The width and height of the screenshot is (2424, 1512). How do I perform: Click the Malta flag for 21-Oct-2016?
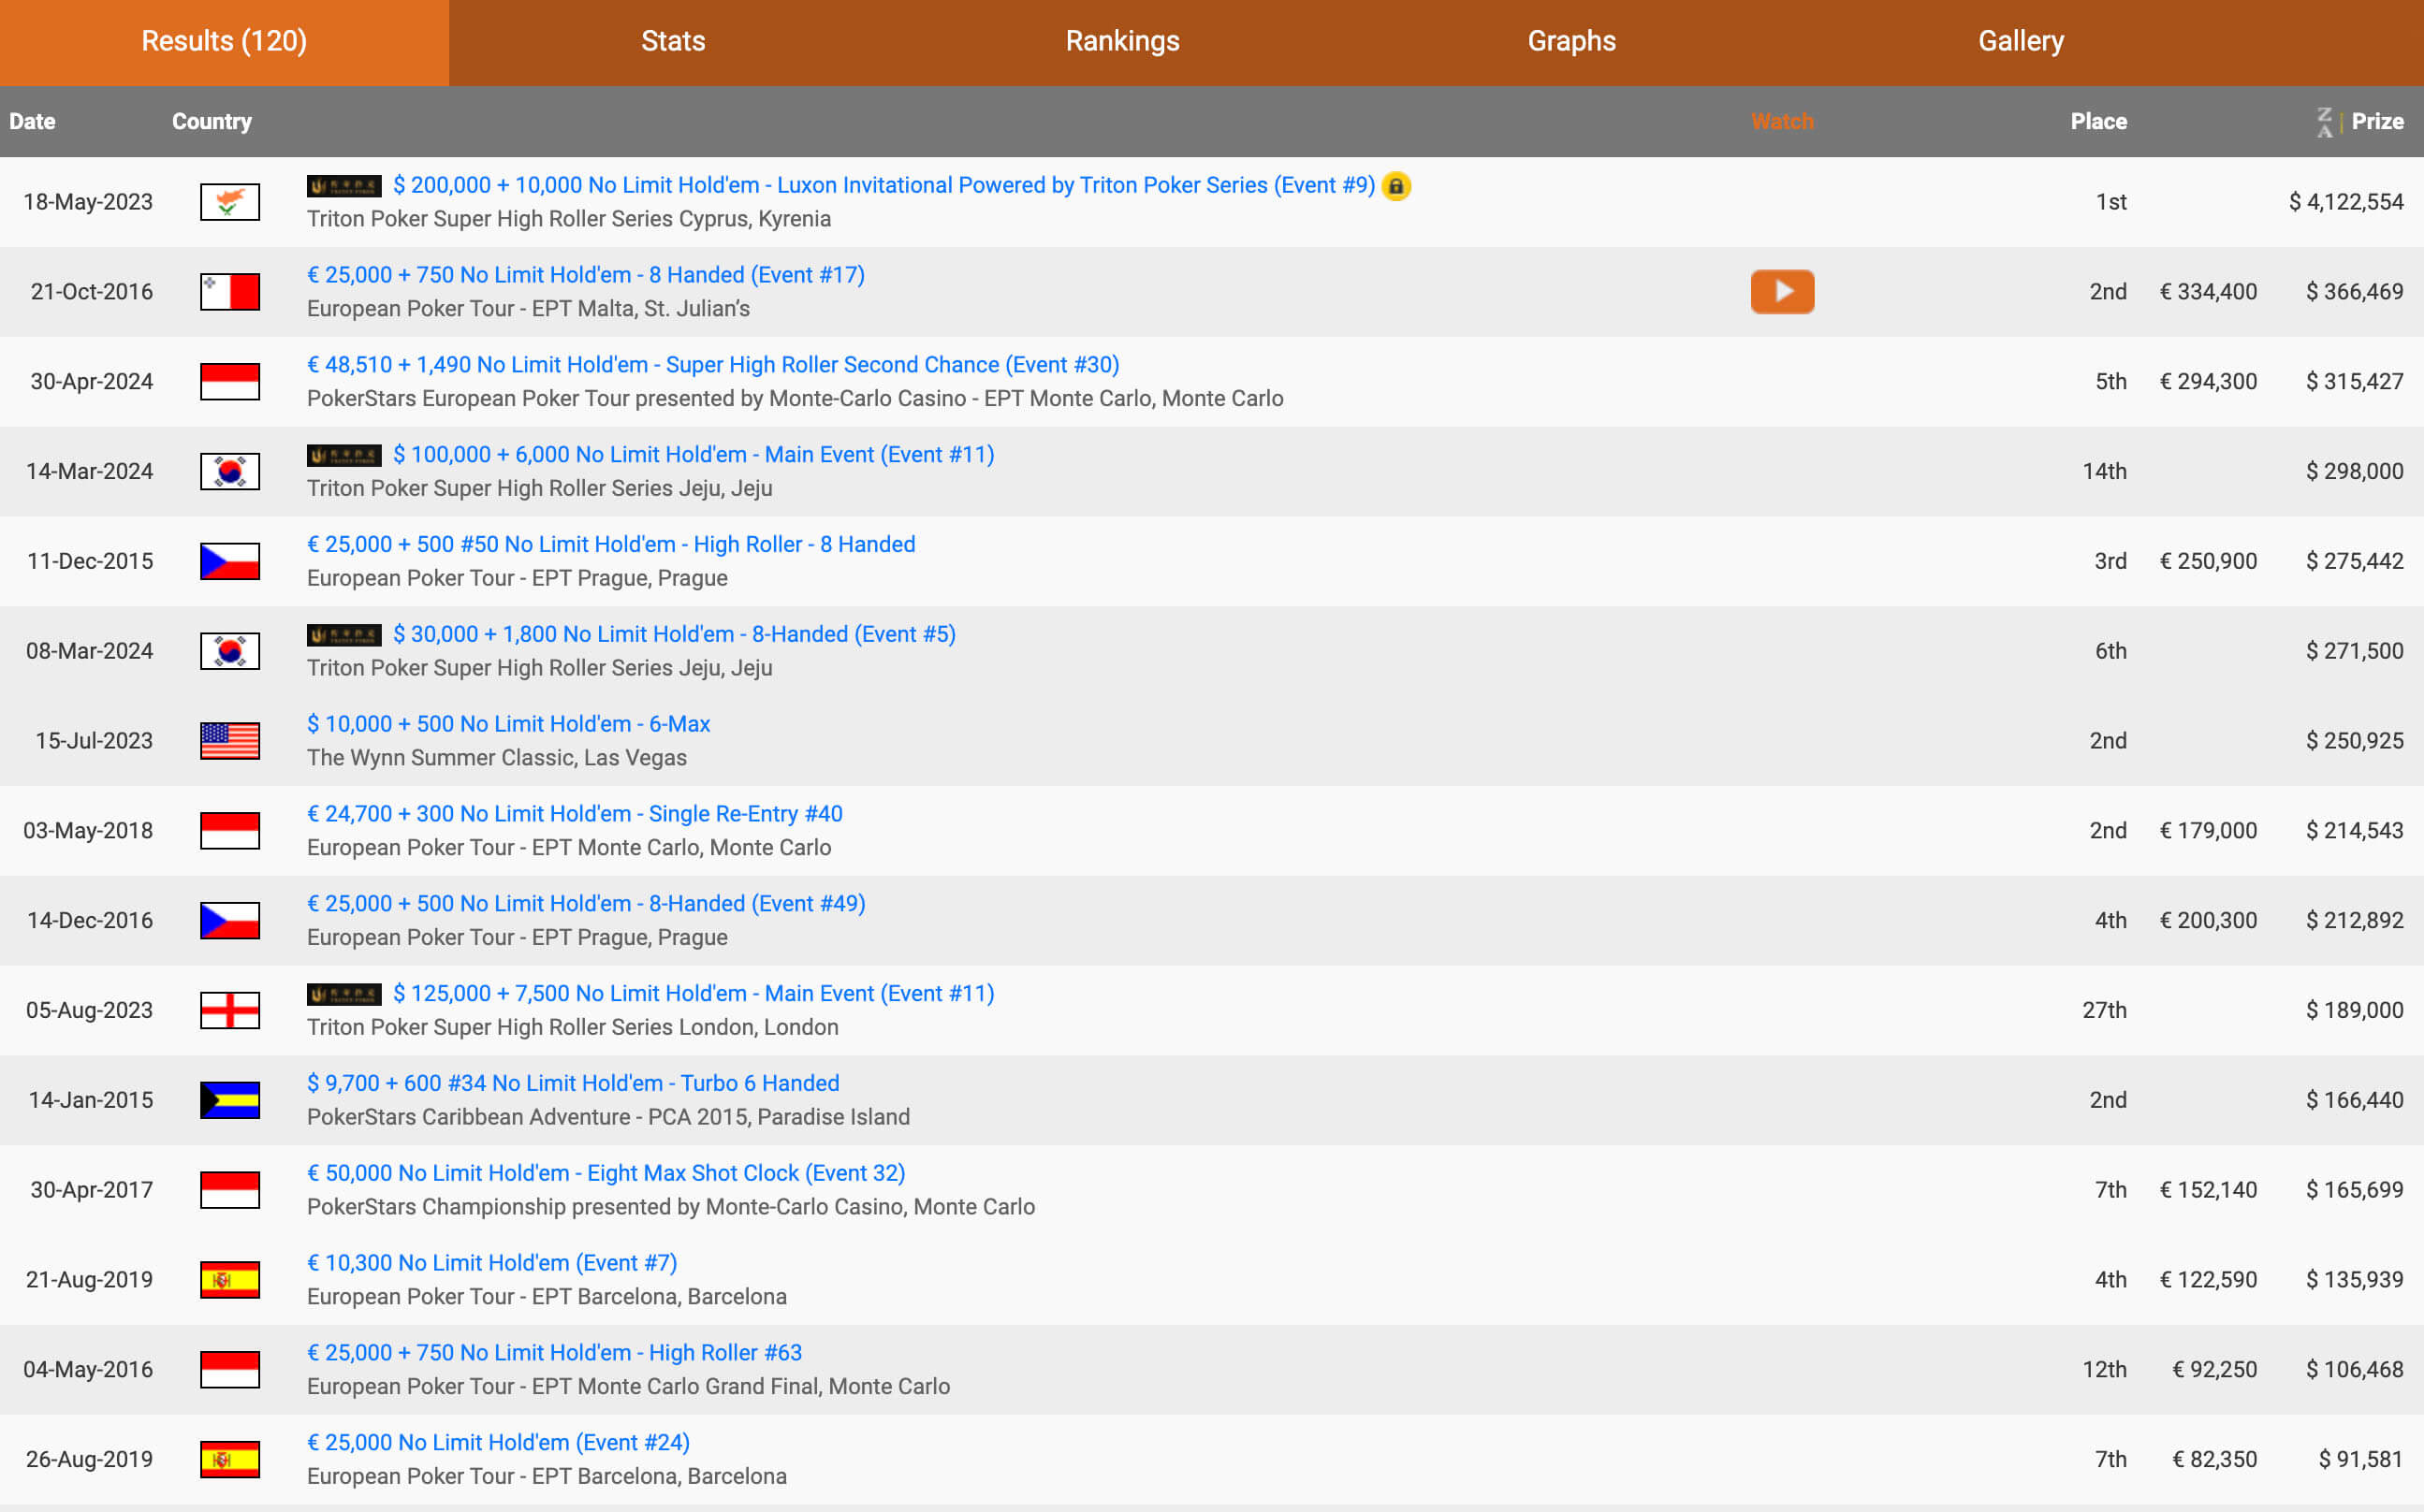[x=230, y=292]
